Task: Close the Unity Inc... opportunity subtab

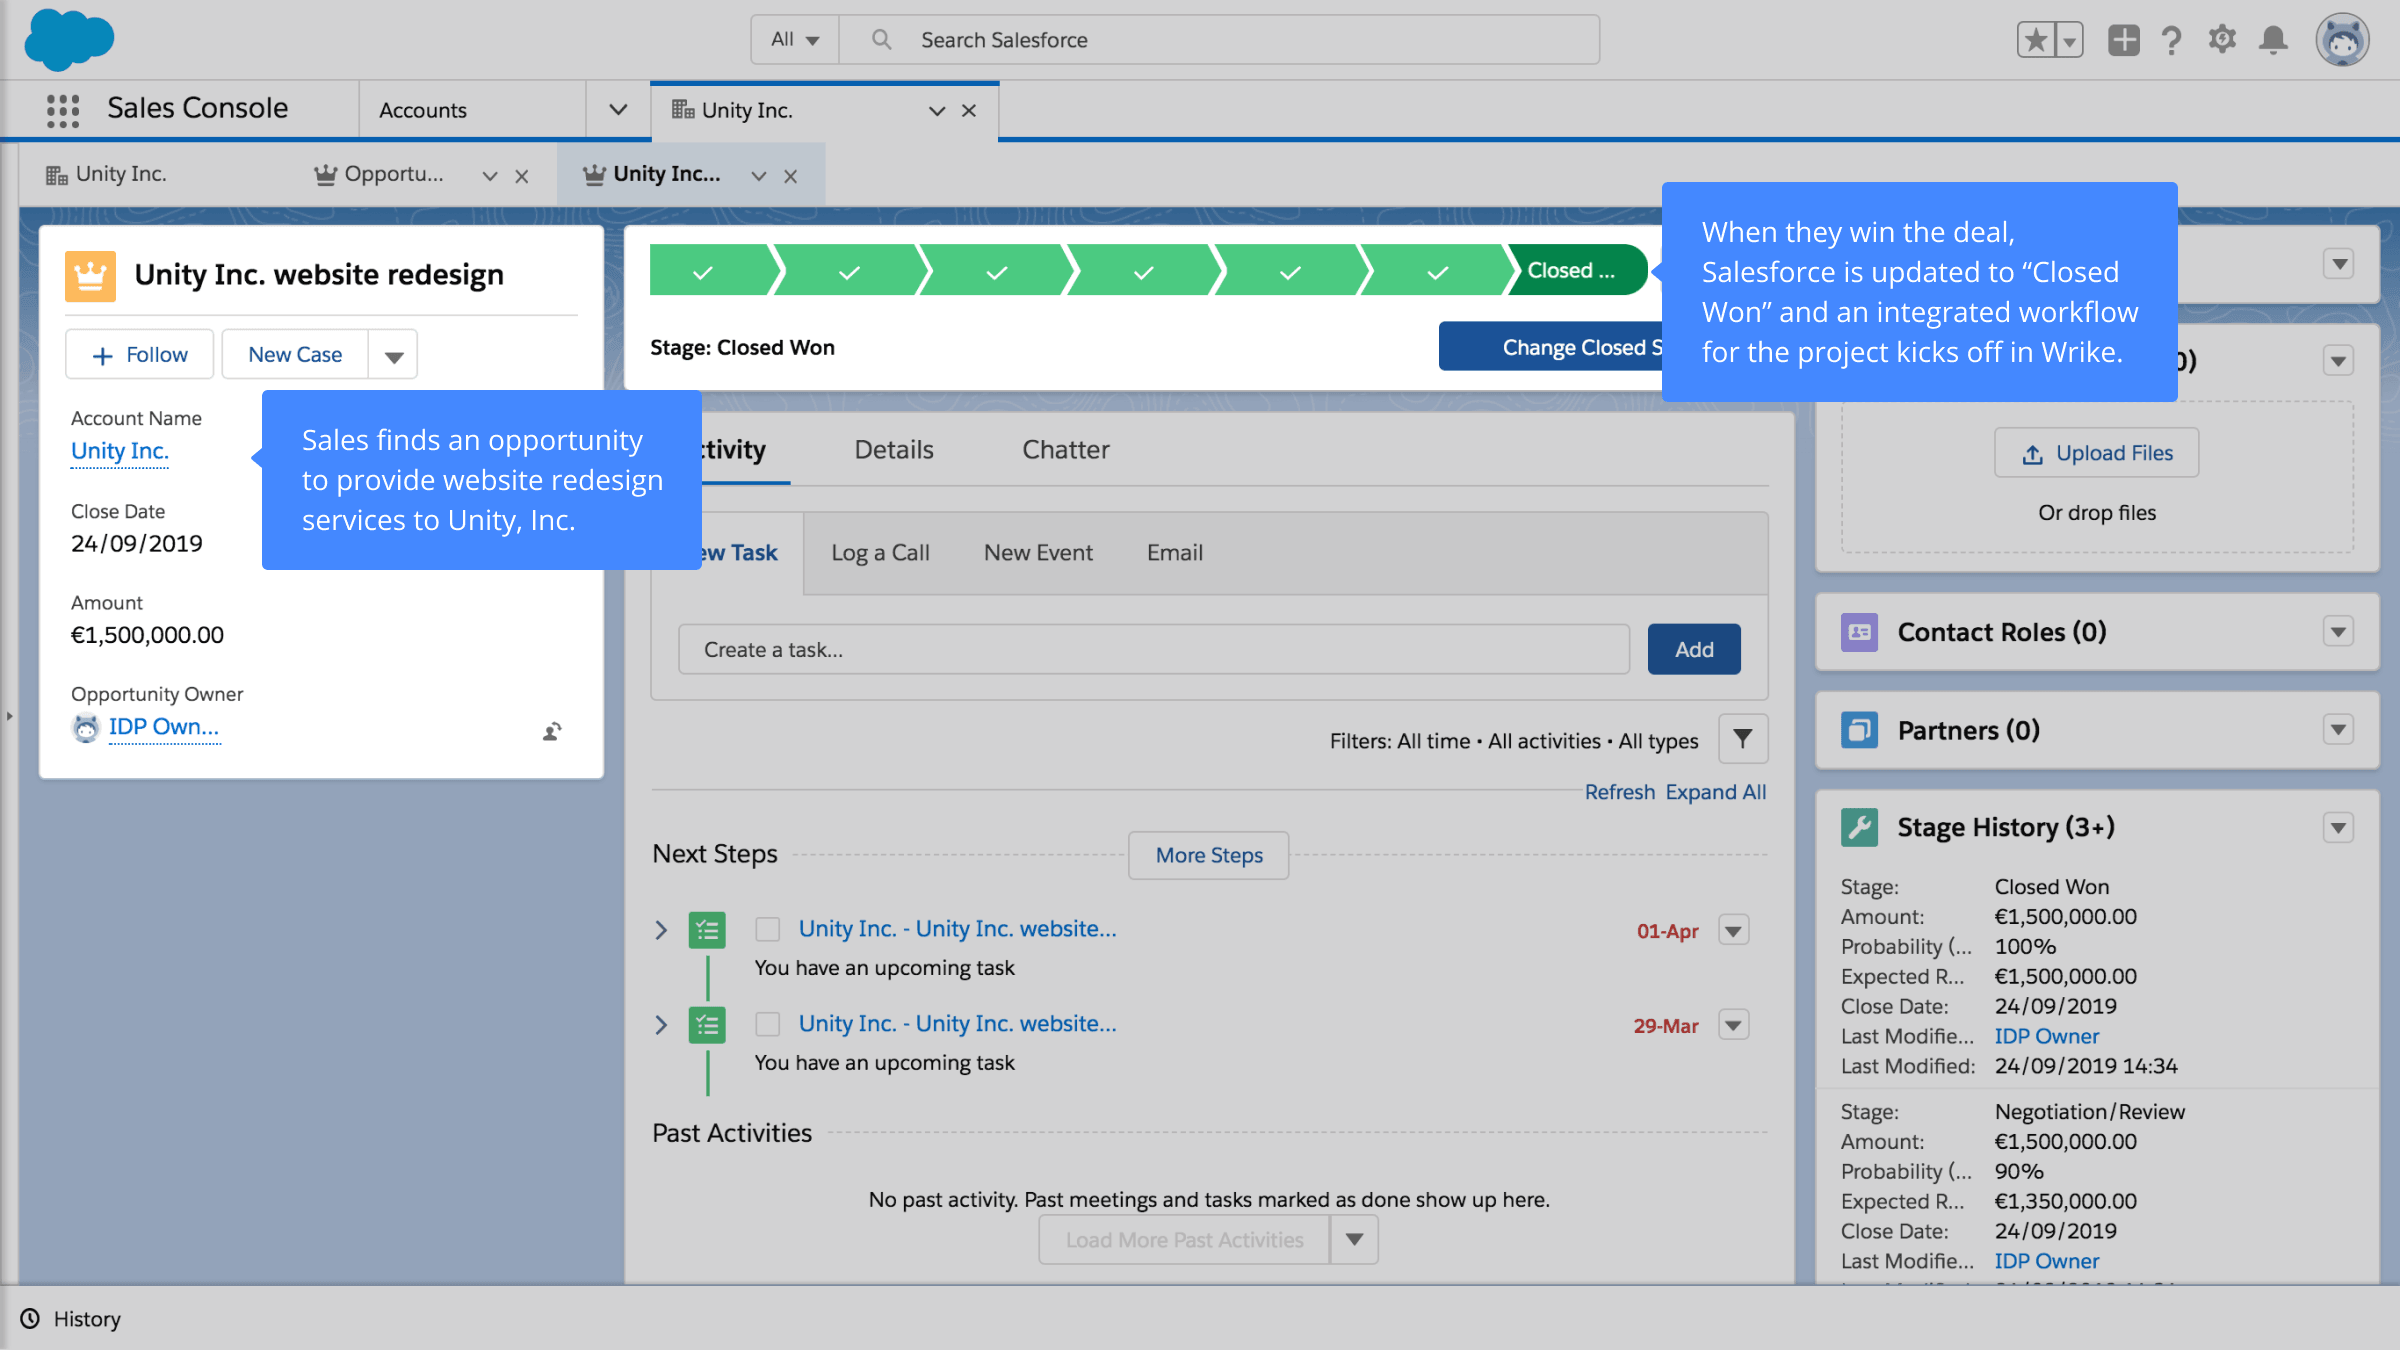Action: click(x=791, y=176)
